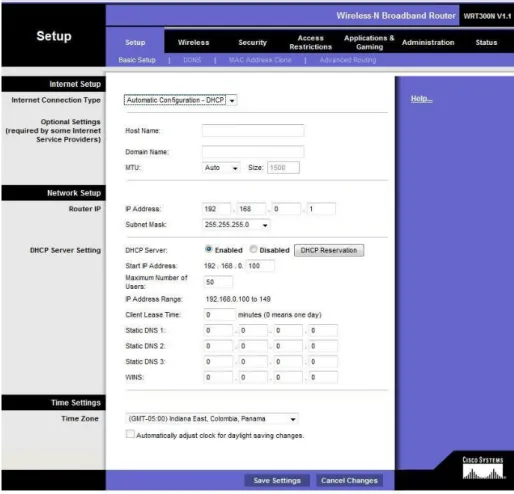Click the Host Name field
This screenshot has height=494, width=514.
(253, 130)
